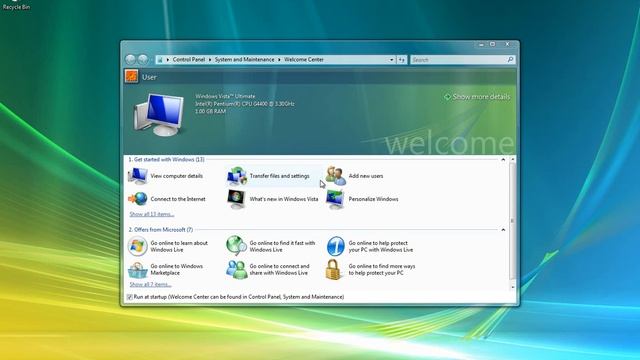This screenshot has width=640, height=360.
Task: Click Show more details link
Action: tap(477, 97)
